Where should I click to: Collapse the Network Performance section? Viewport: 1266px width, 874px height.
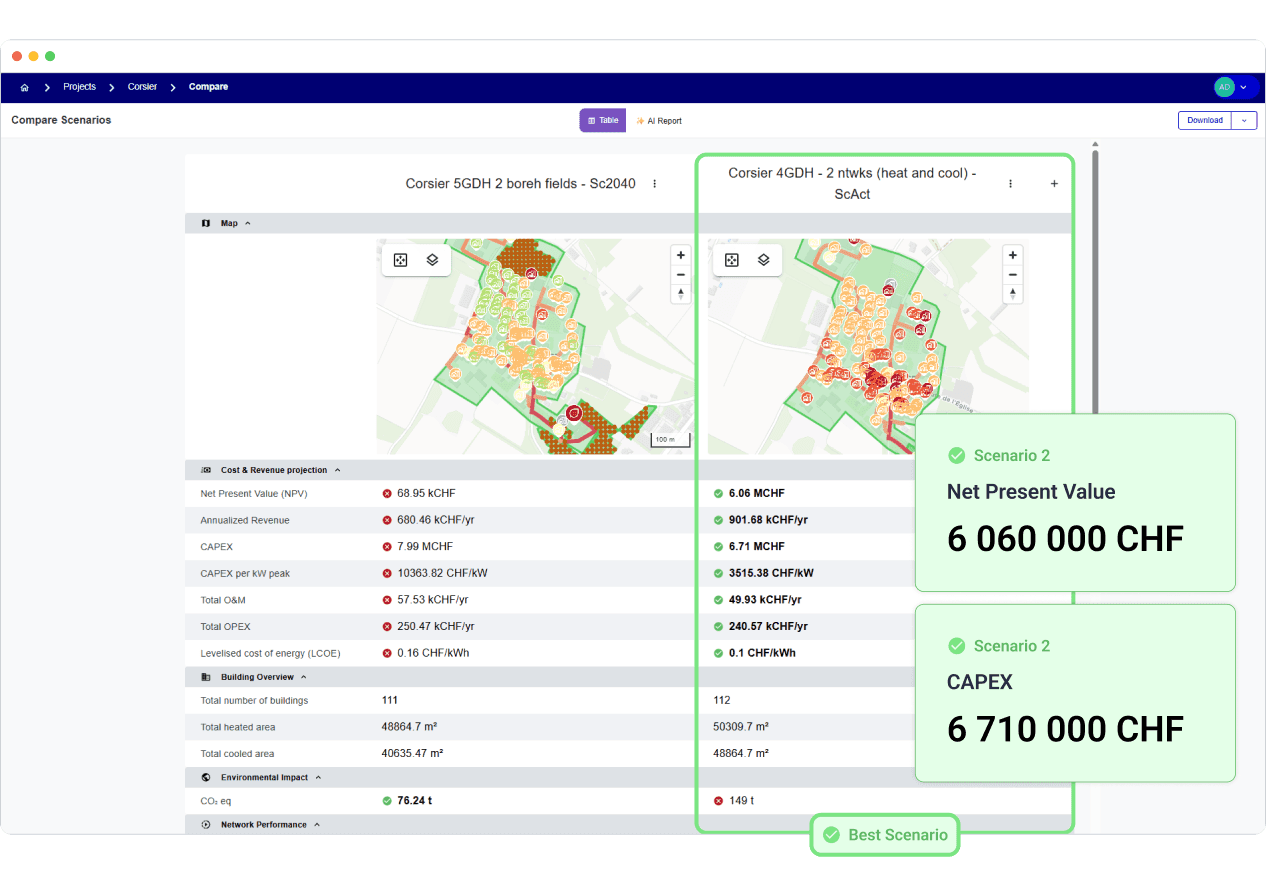coord(316,825)
